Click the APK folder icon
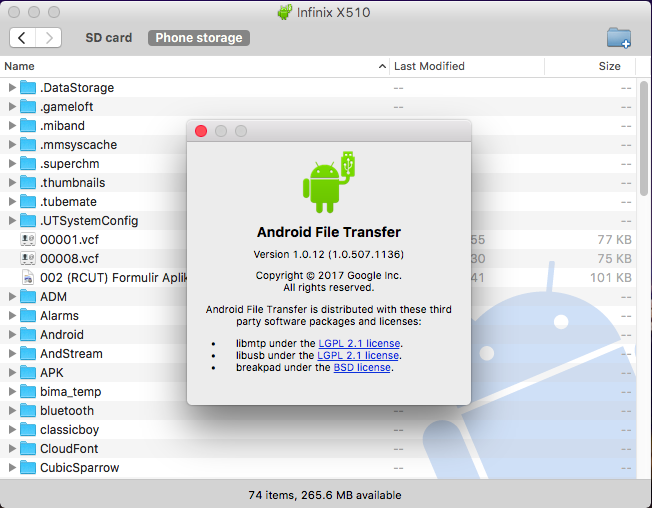652x508 pixels. coord(28,372)
